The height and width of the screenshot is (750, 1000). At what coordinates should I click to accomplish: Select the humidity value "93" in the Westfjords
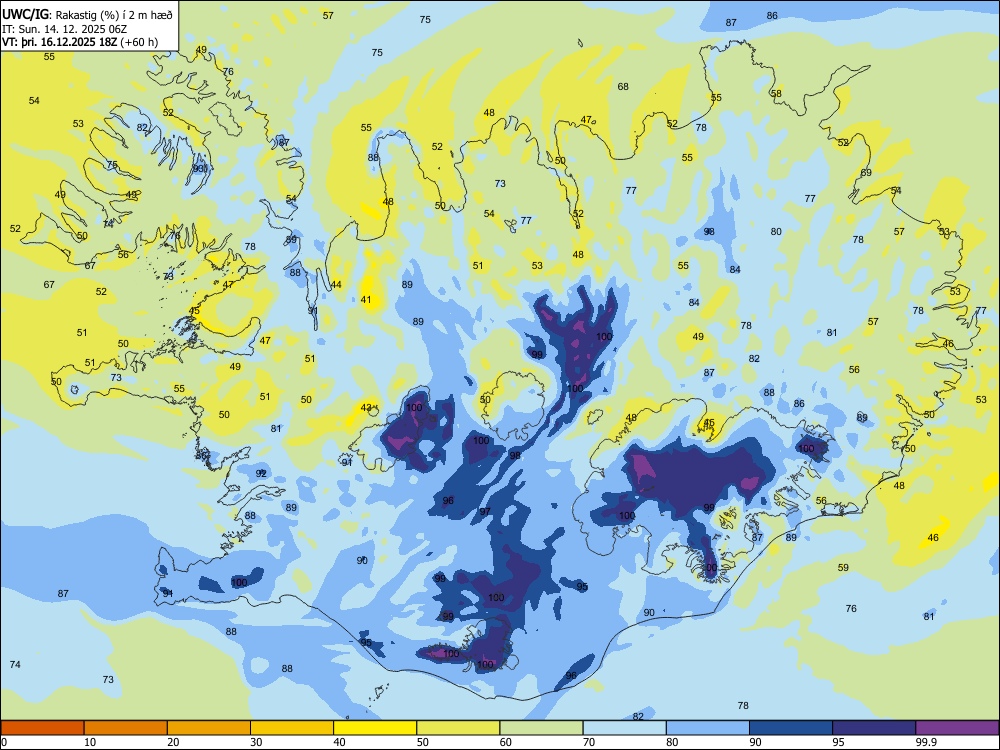click(x=200, y=168)
